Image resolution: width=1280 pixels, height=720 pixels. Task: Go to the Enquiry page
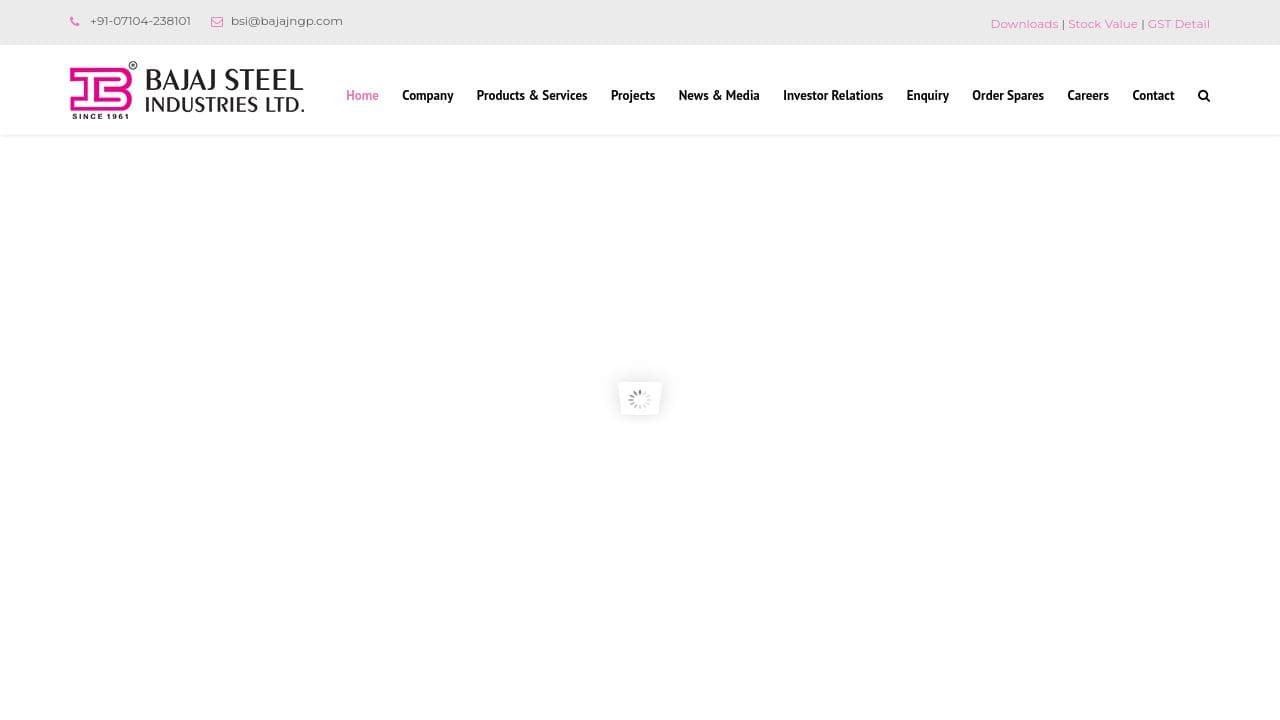point(927,95)
